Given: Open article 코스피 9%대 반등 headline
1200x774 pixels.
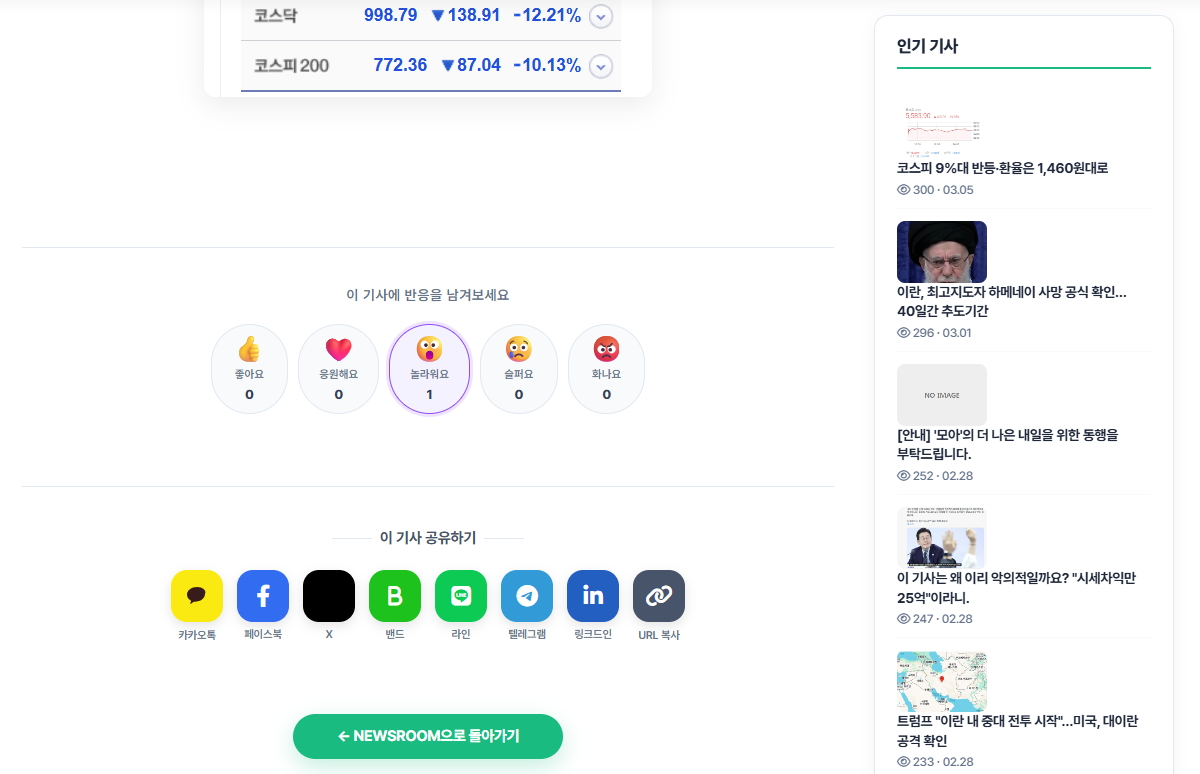Looking at the screenshot, I should click(1002, 168).
